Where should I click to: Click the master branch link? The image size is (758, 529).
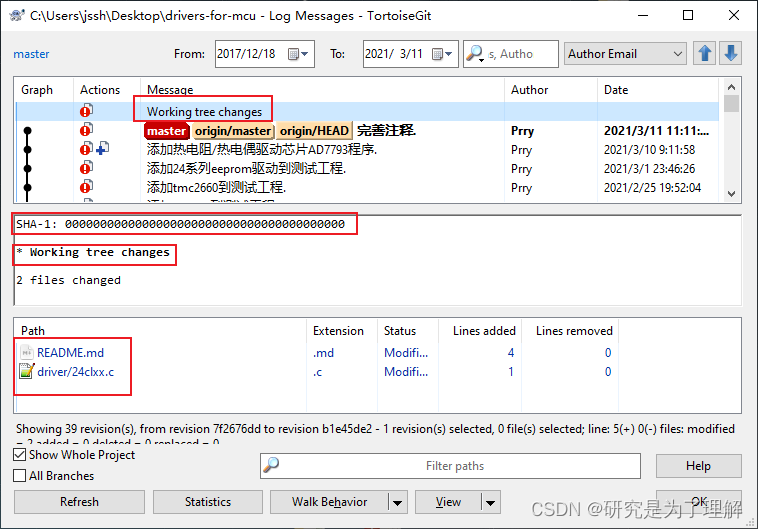coord(31,54)
